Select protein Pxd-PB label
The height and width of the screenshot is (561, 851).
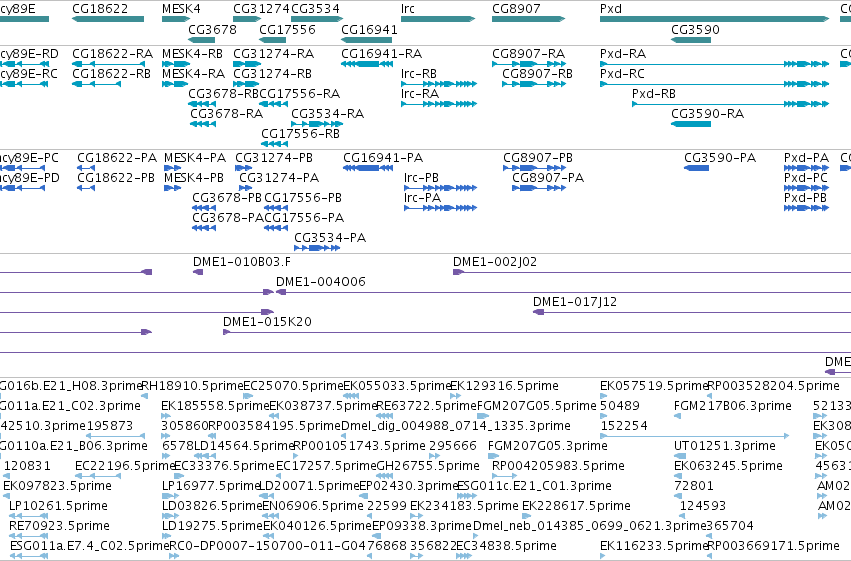click(805, 197)
